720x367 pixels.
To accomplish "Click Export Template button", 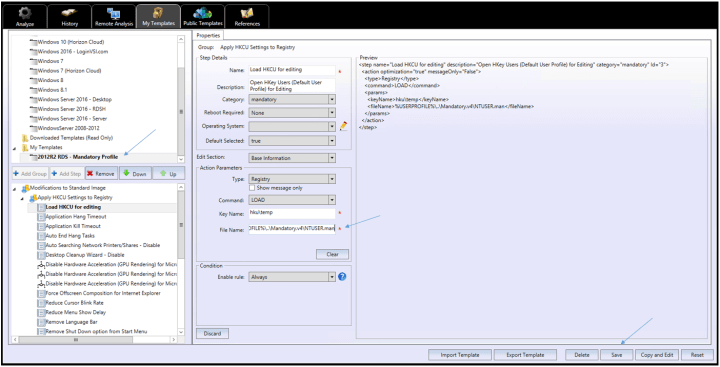I will 525,355.
